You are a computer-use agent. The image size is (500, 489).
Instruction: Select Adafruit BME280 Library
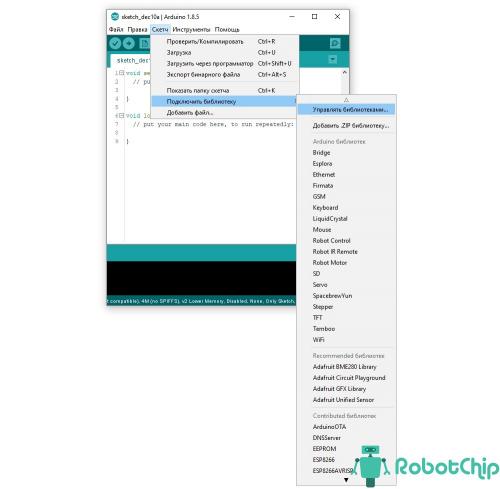(346, 367)
